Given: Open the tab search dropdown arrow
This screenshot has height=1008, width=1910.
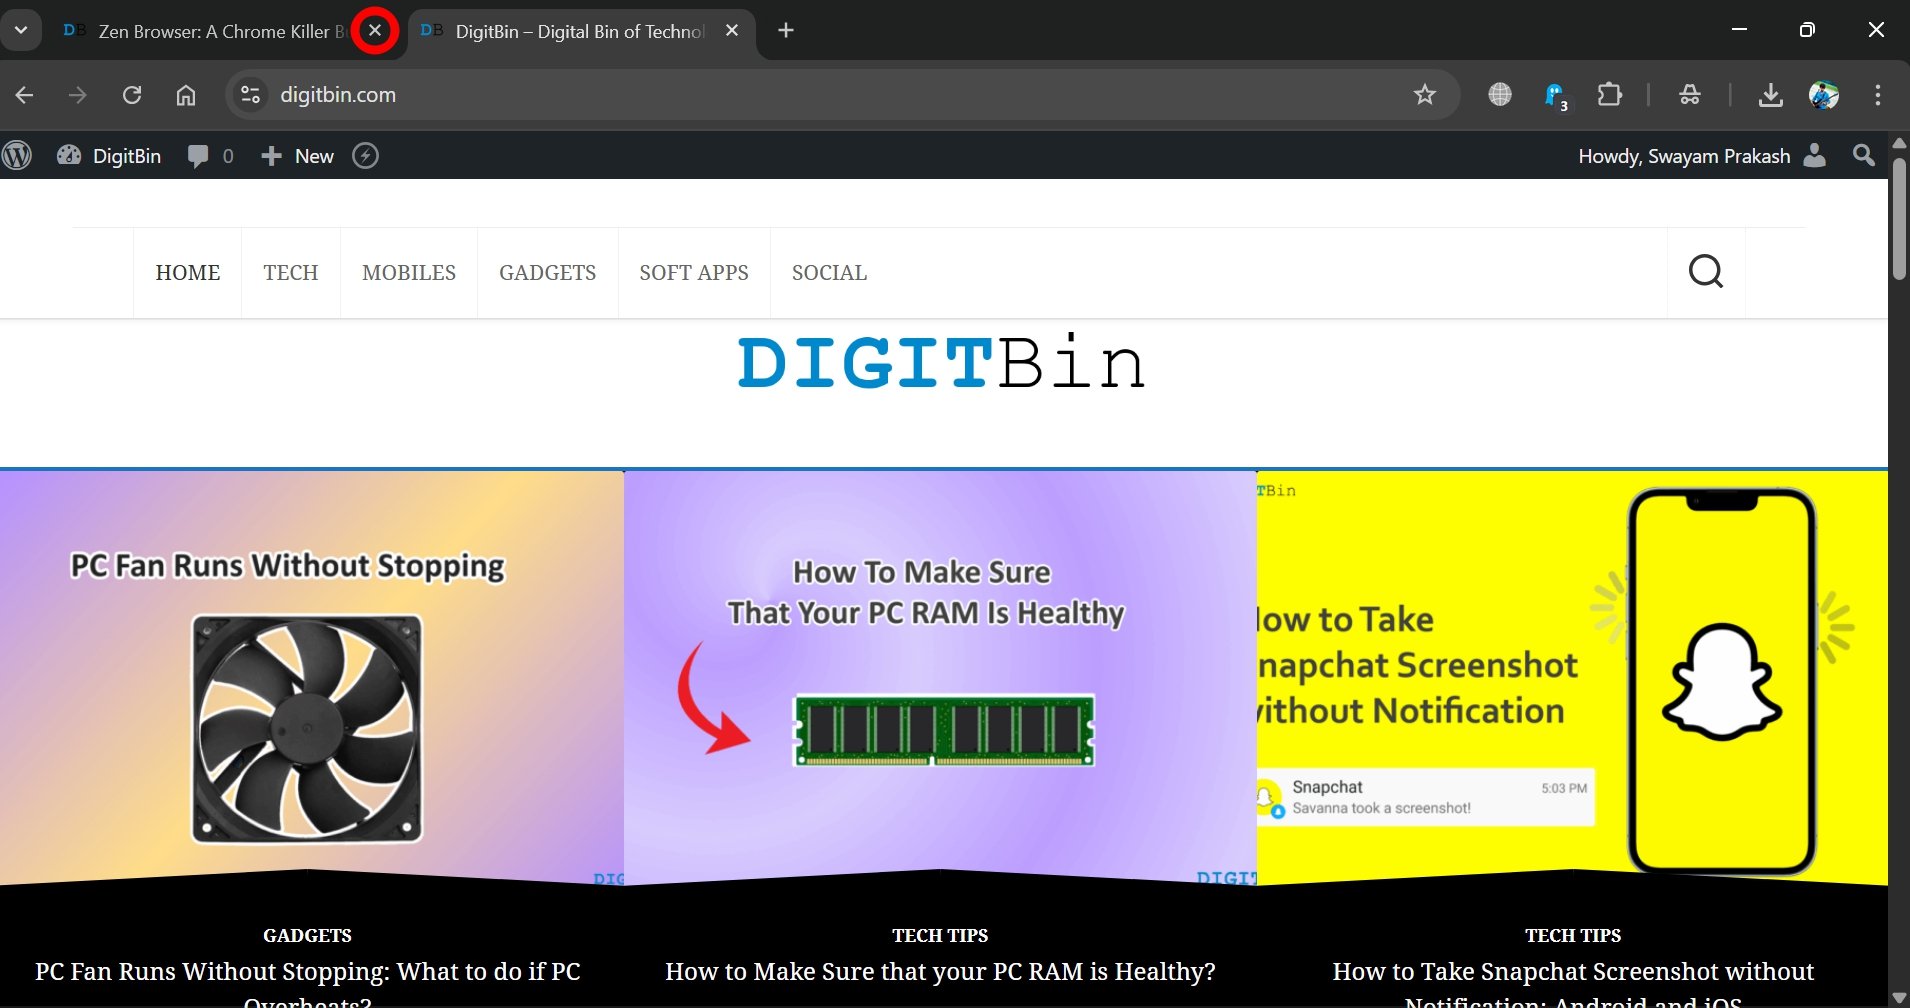Looking at the screenshot, I should tap(21, 30).
